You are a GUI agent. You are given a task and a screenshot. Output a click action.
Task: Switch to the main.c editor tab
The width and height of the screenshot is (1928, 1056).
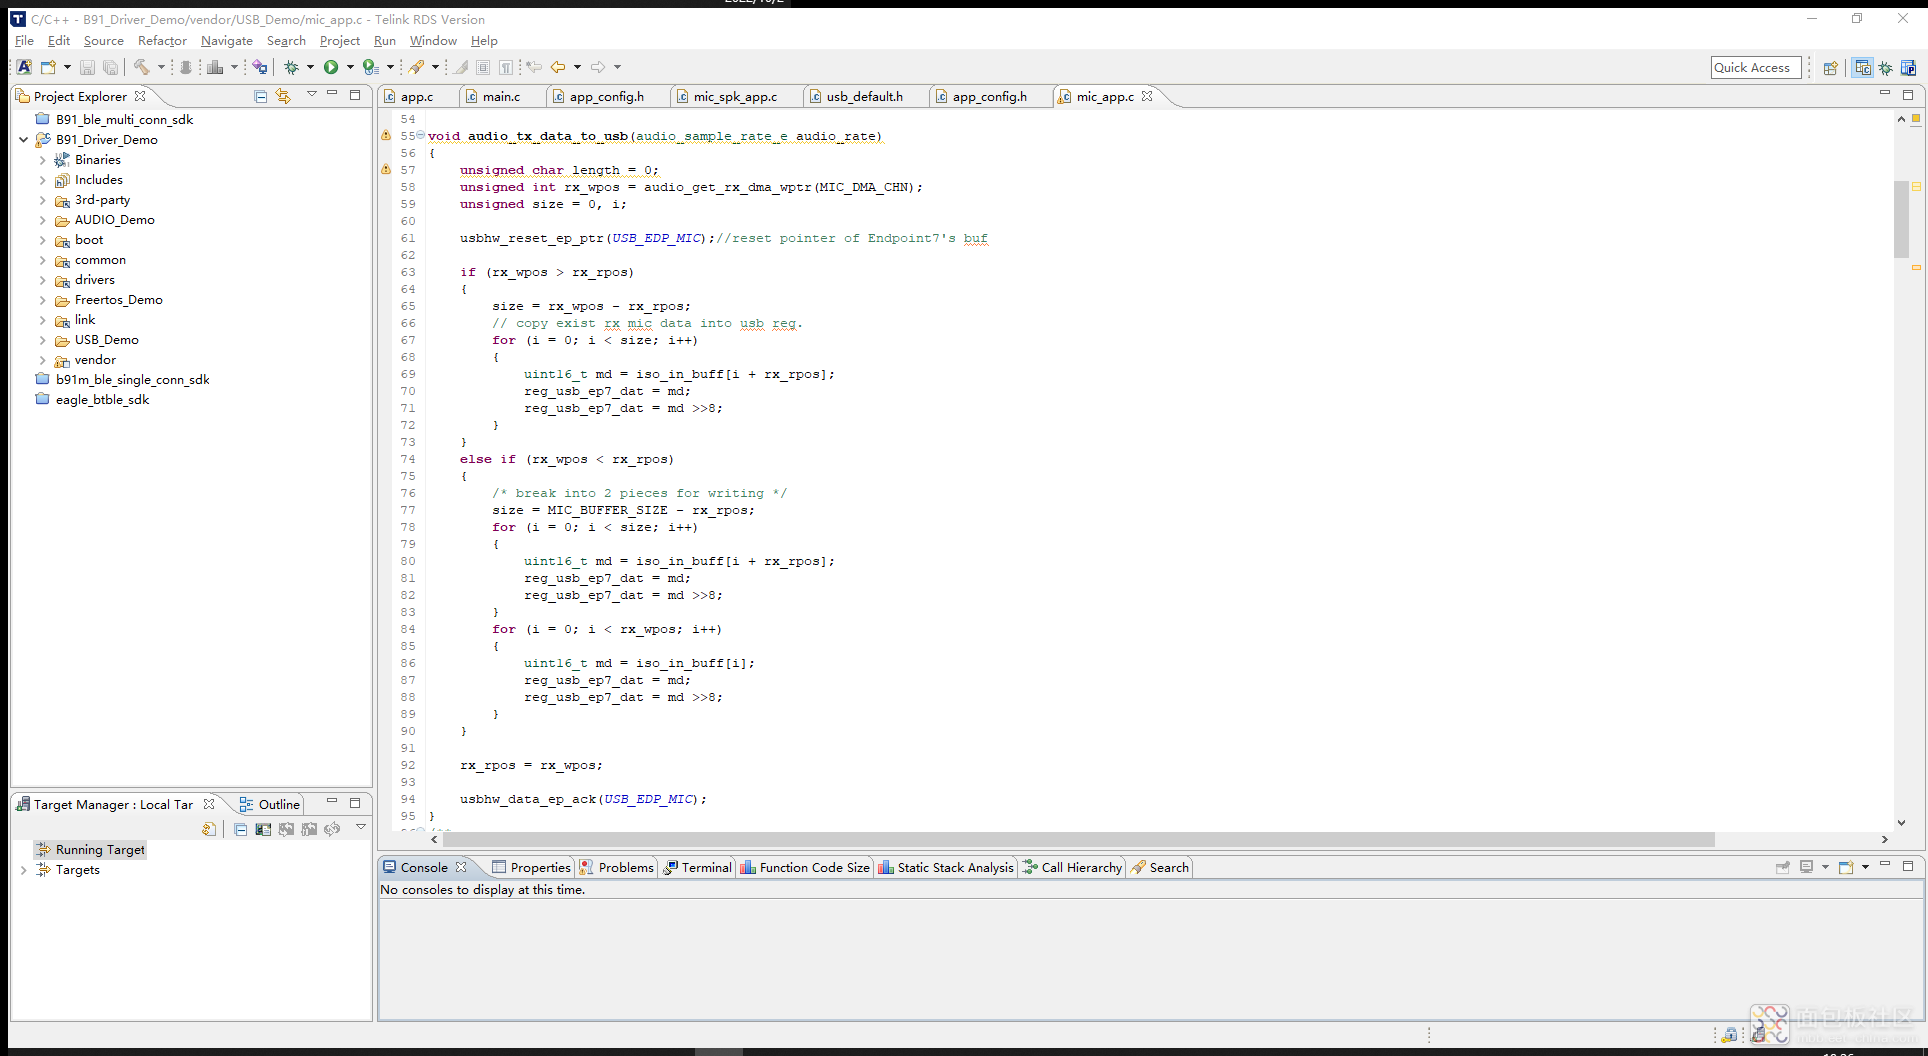[501, 97]
